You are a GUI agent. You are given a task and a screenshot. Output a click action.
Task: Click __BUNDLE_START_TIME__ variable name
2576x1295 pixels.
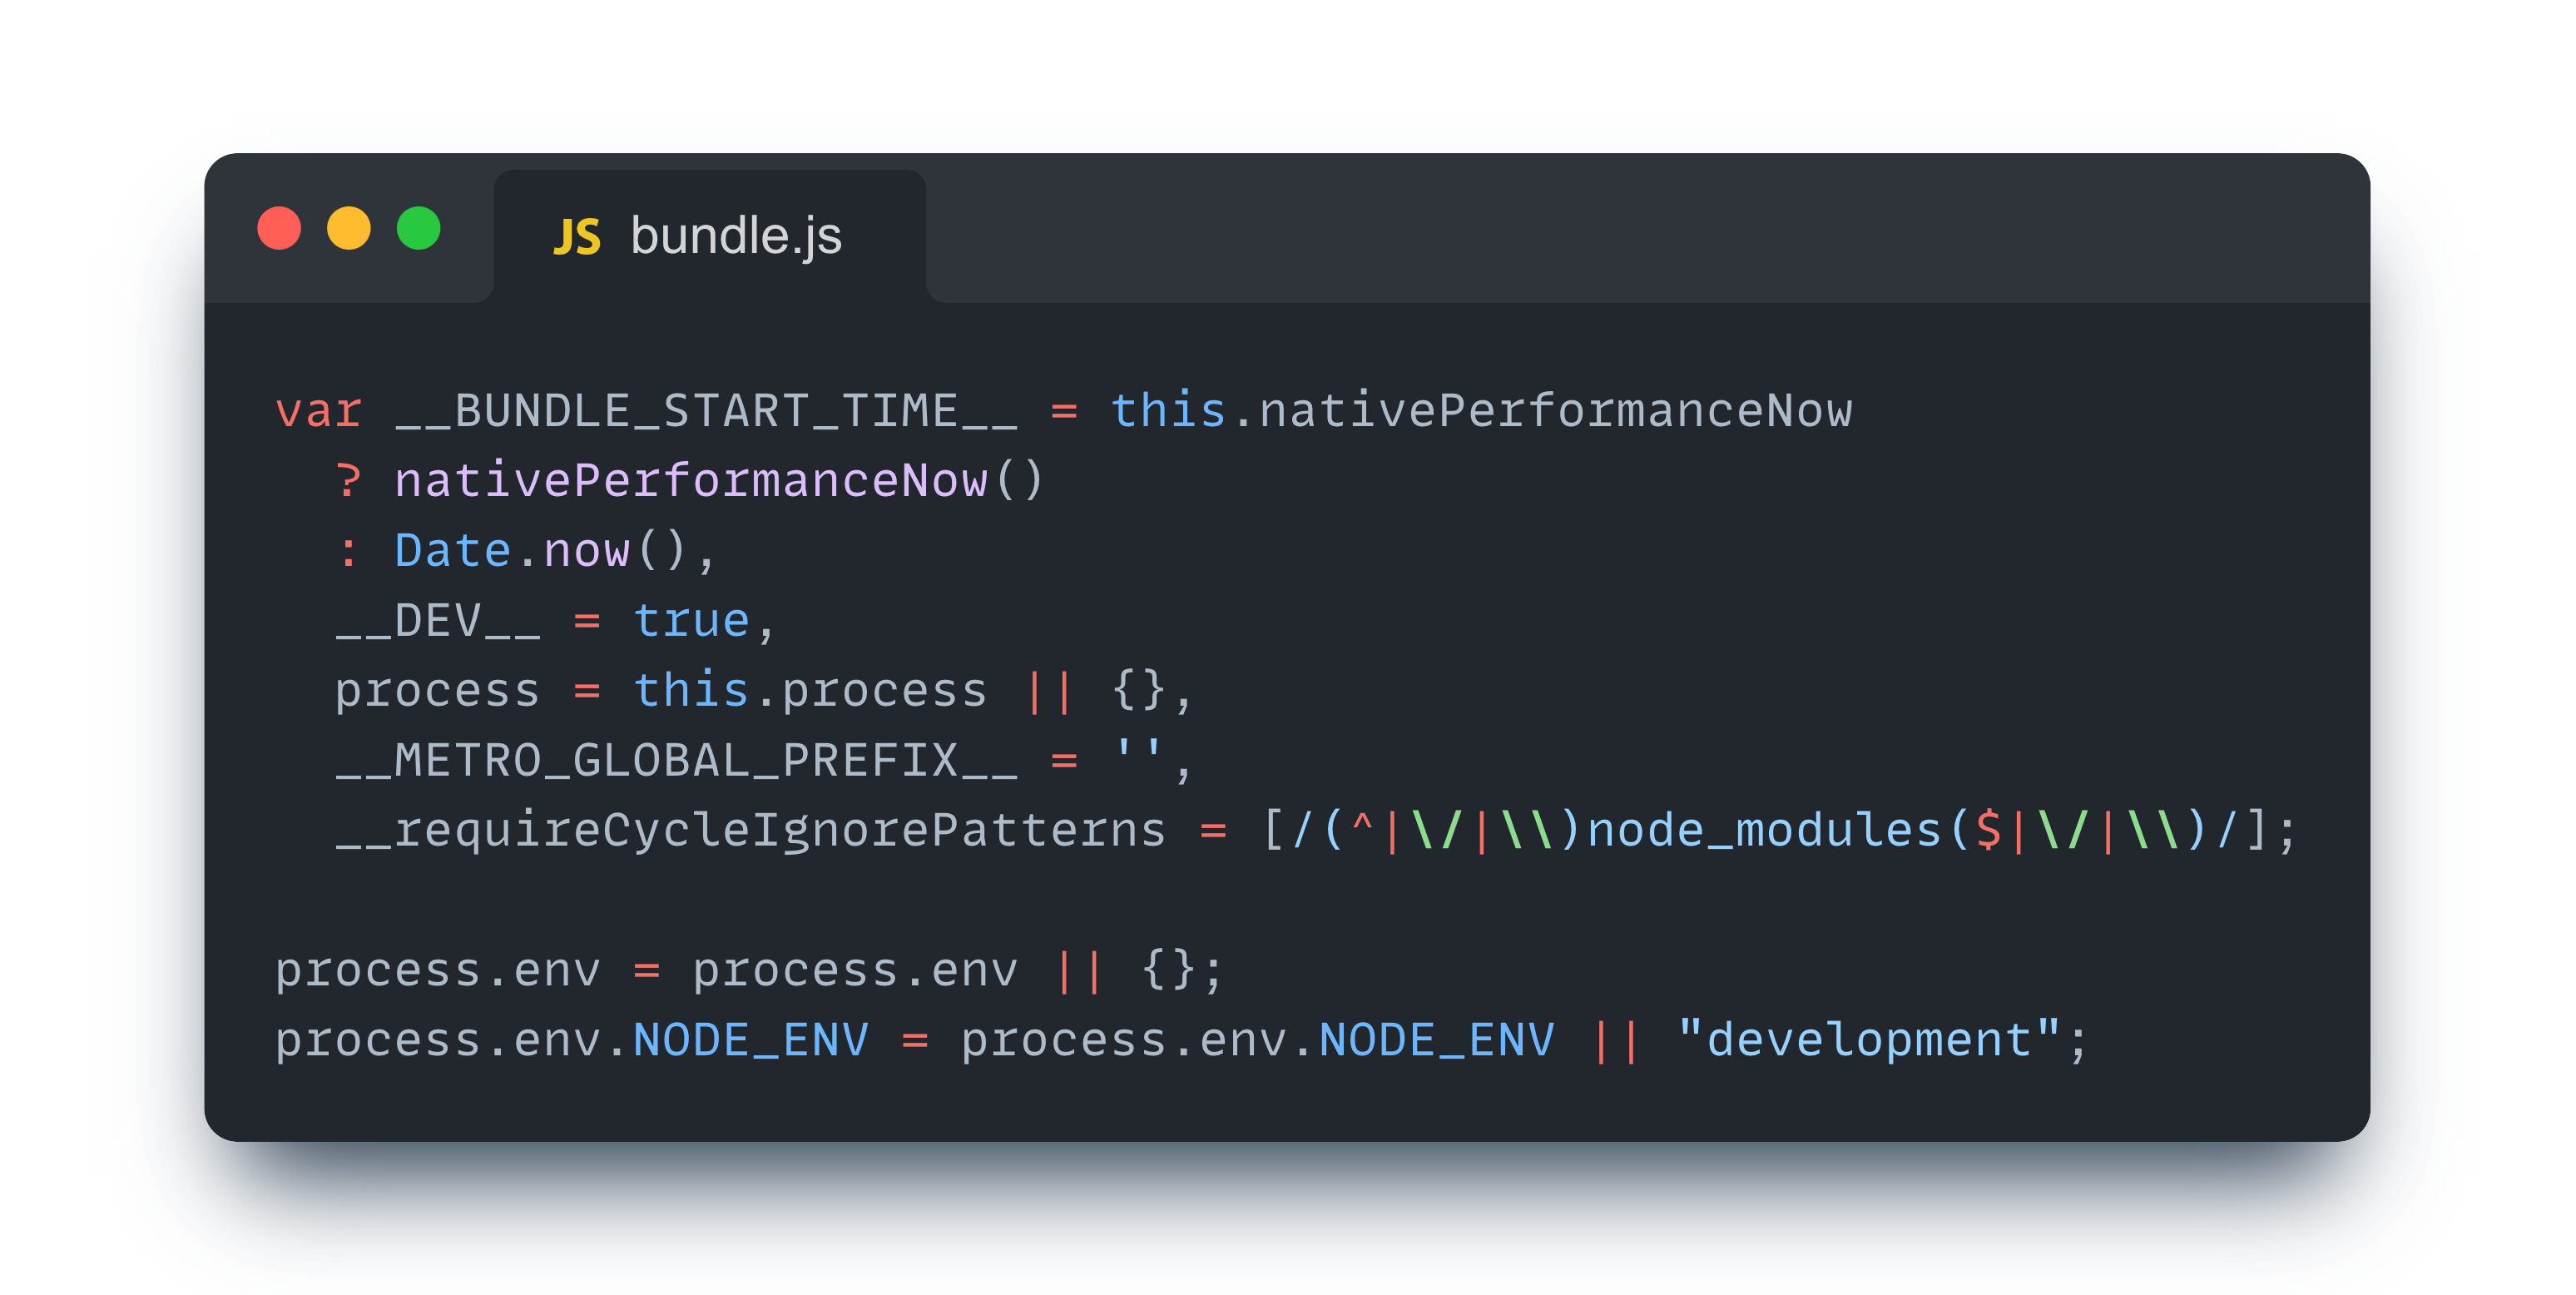(x=706, y=412)
